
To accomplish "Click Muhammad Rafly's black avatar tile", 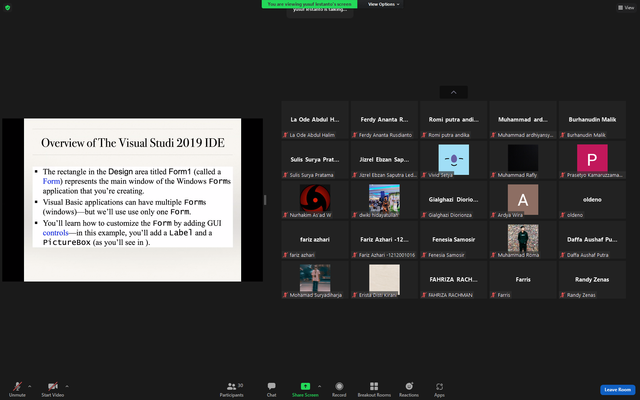I will (x=523, y=158).
